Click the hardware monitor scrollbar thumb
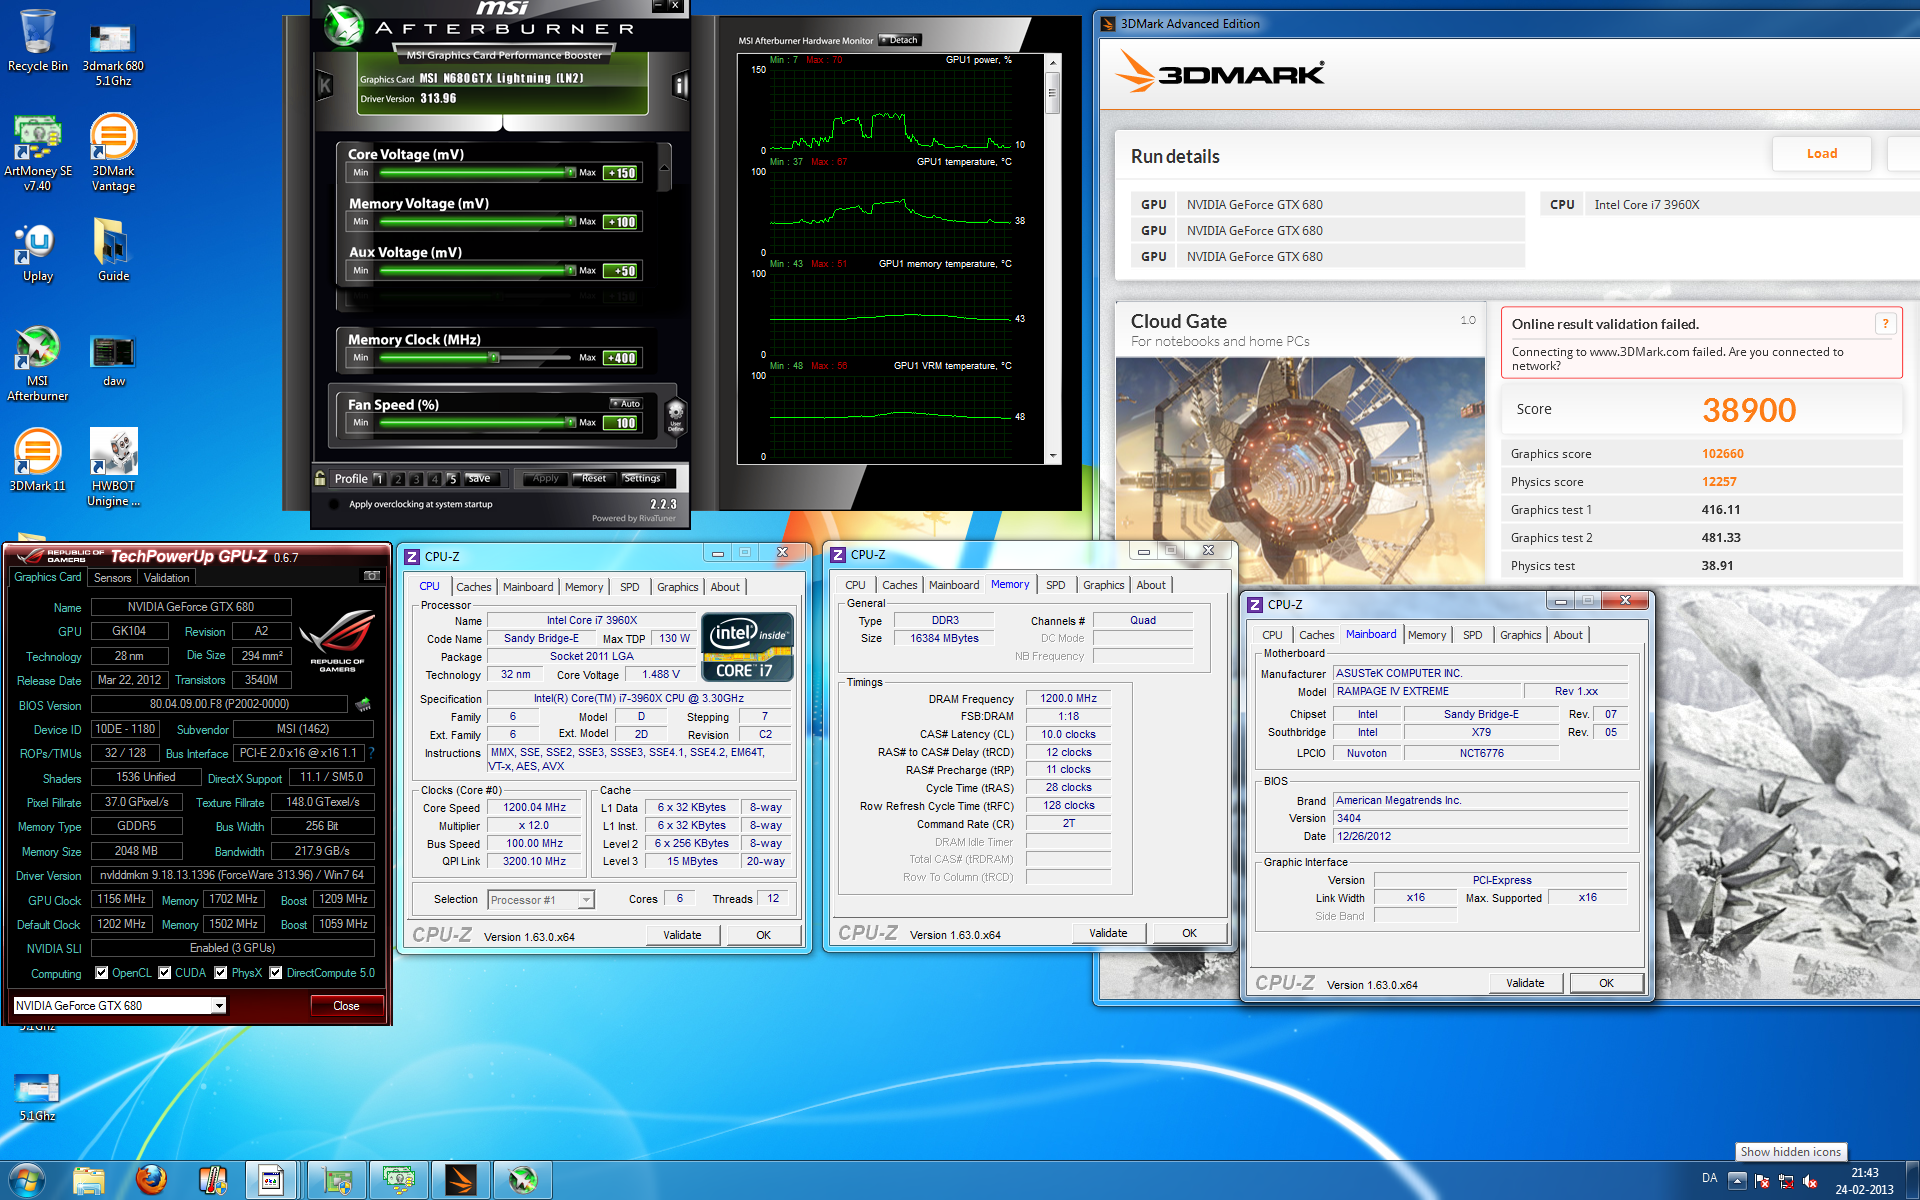This screenshot has width=1920, height=1200. (x=1052, y=92)
